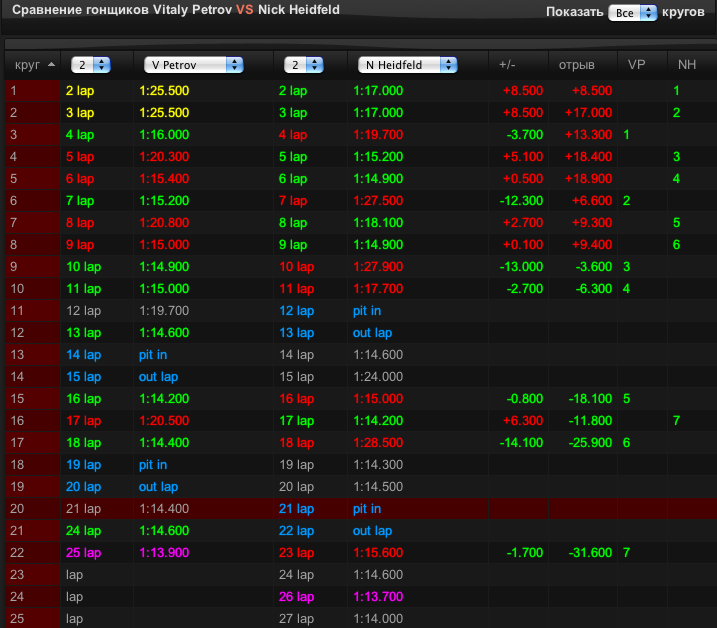Click Petrov's magenta '1:13.900' best lap

coord(164,553)
